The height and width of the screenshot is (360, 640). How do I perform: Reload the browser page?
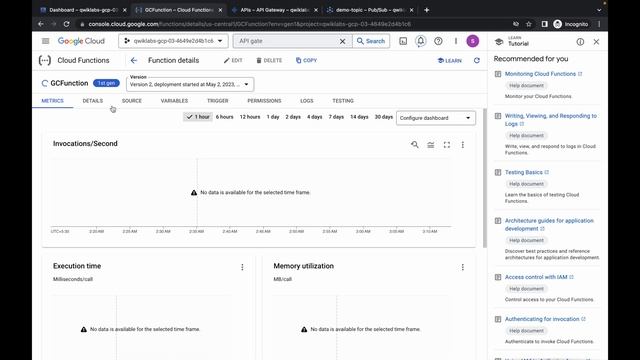[x=67, y=24]
